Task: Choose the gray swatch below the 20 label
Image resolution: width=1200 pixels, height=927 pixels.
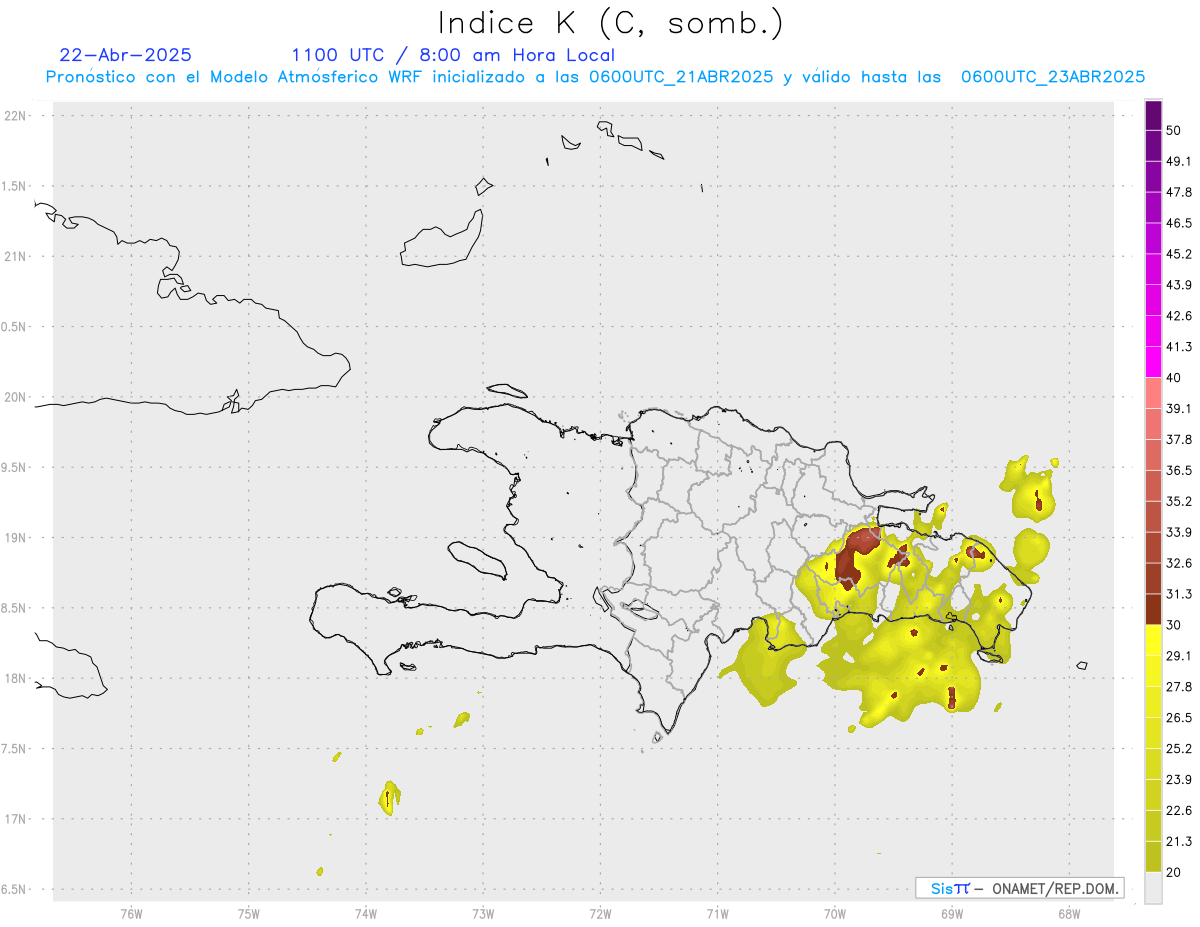Action: click(x=1153, y=887)
